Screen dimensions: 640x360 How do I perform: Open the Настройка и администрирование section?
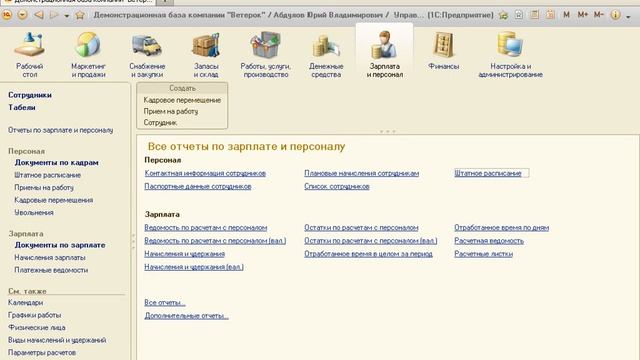point(510,55)
